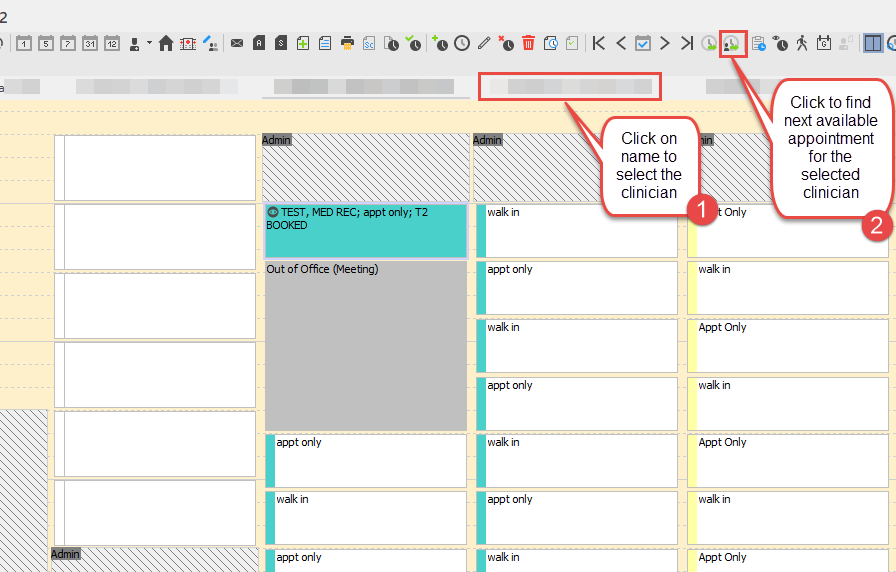Jump to last date with bar-right arrow
The image size is (896, 572).
[x=687, y=43]
